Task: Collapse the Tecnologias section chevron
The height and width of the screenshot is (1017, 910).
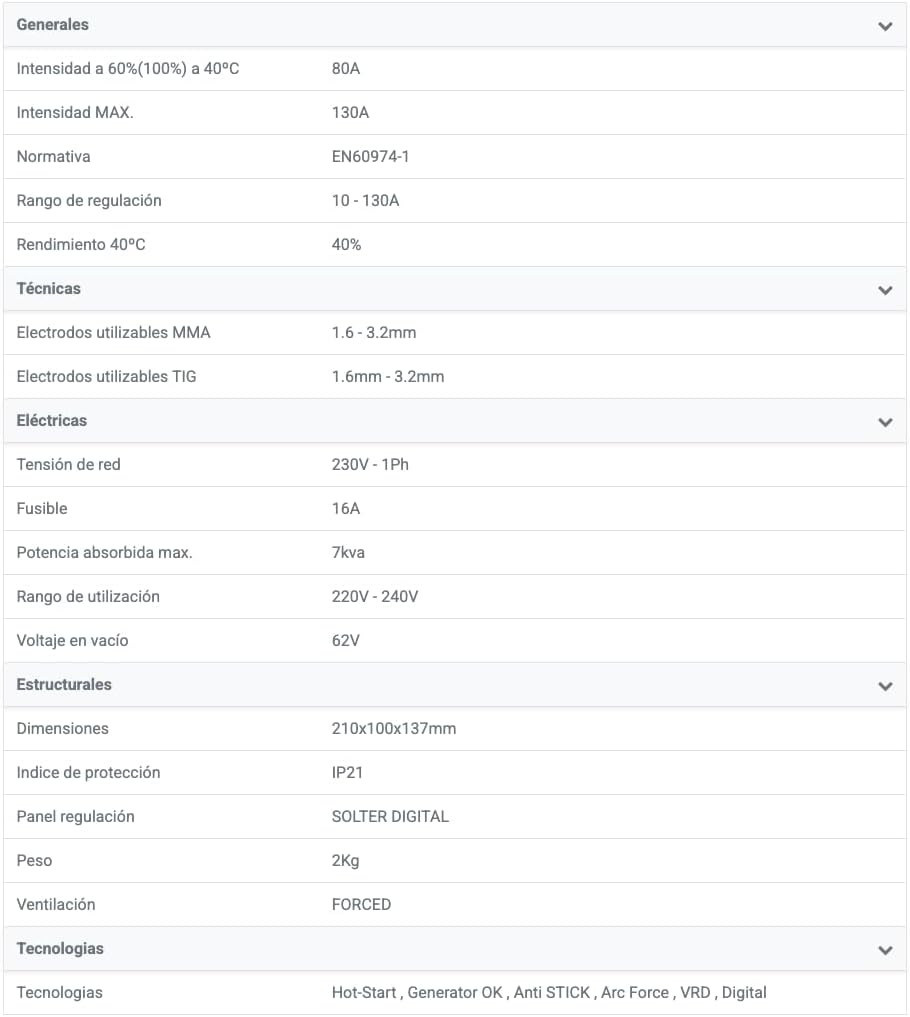Action: coord(885,950)
